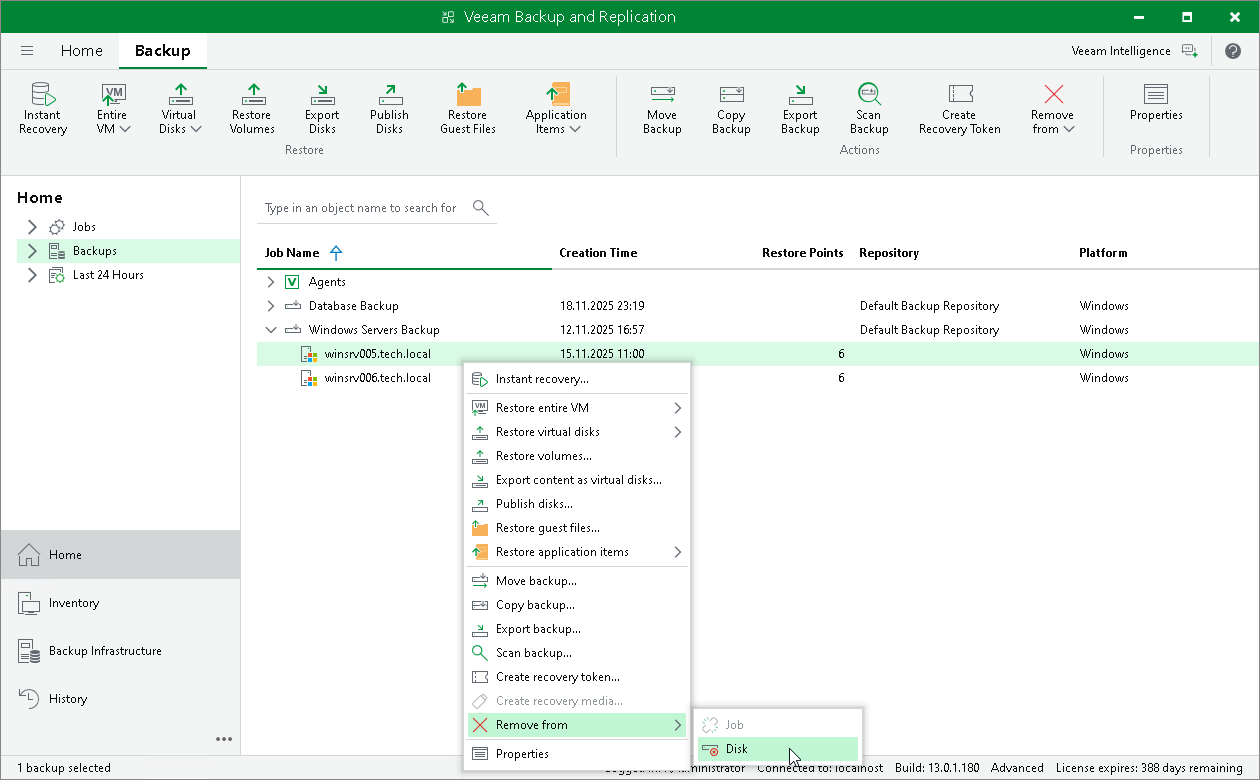Expand the Database Backup row
The height and width of the screenshot is (780, 1260).
(x=270, y=306)
